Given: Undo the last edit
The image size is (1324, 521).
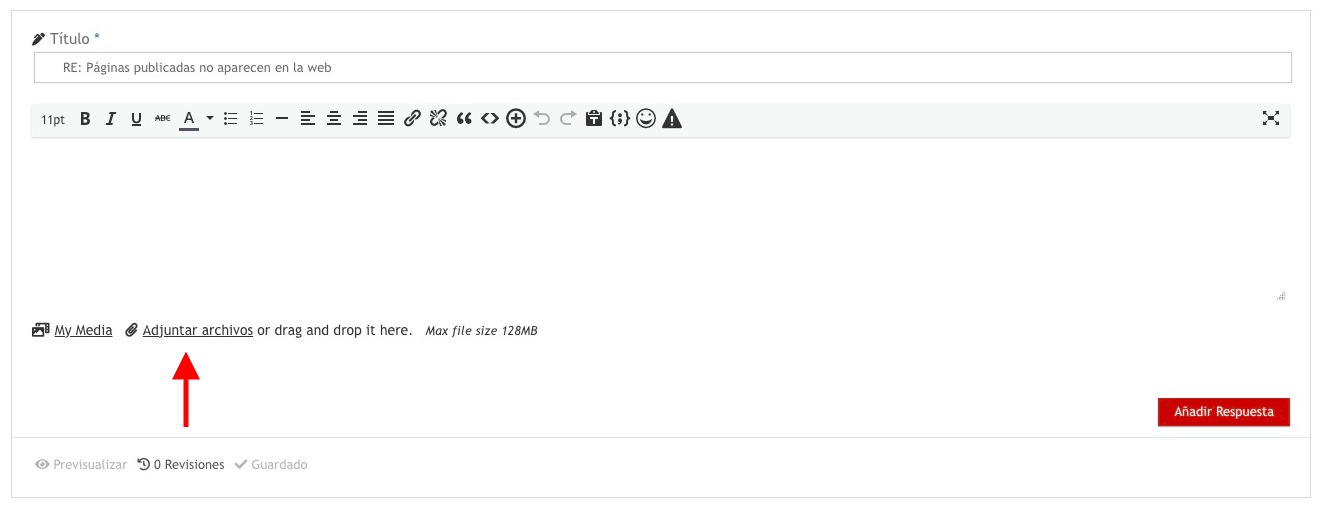Looking at the screenshot, I should click(542, 119).
